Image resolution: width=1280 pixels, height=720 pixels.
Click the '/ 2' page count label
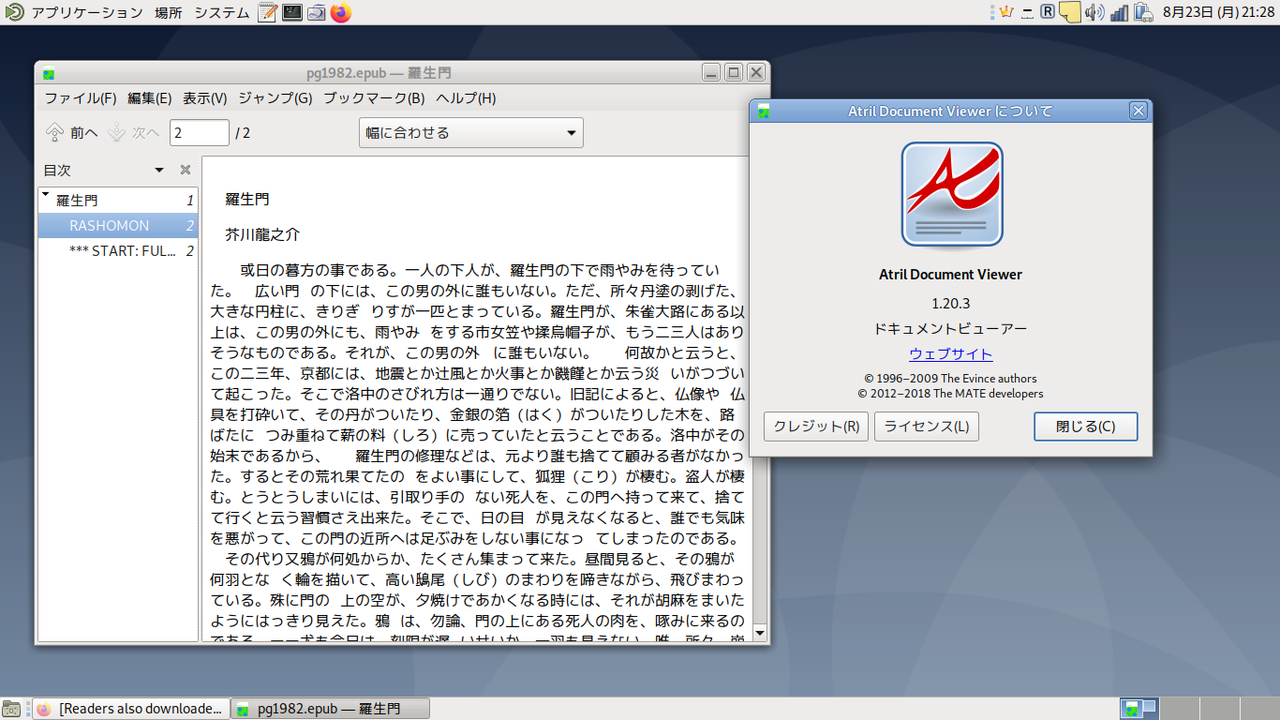pos(243,133)
